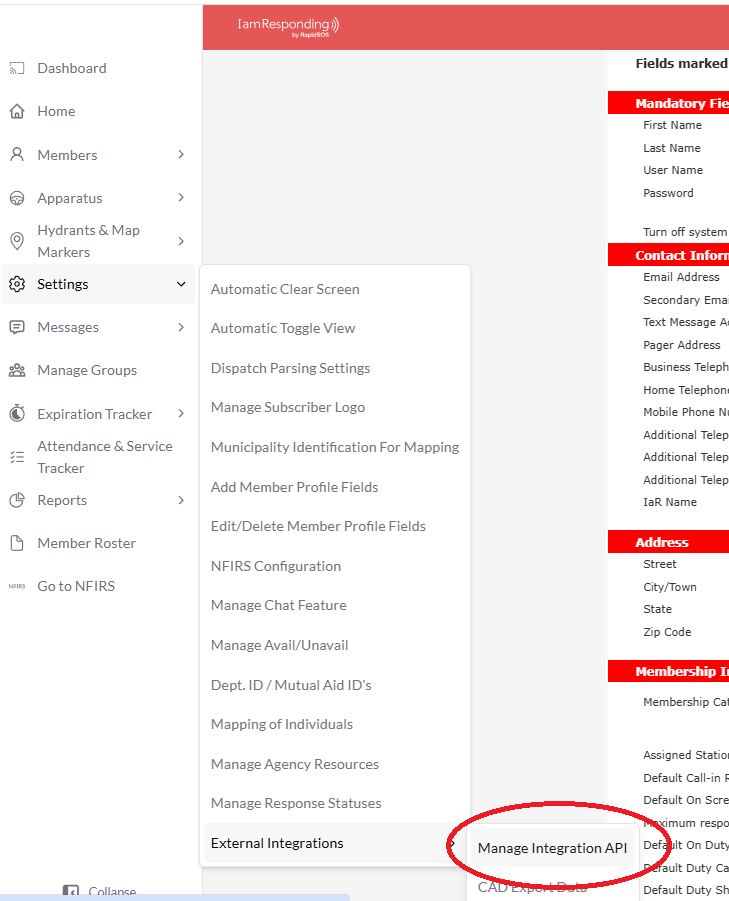Click the Settings sidebar label

(63, 284)
